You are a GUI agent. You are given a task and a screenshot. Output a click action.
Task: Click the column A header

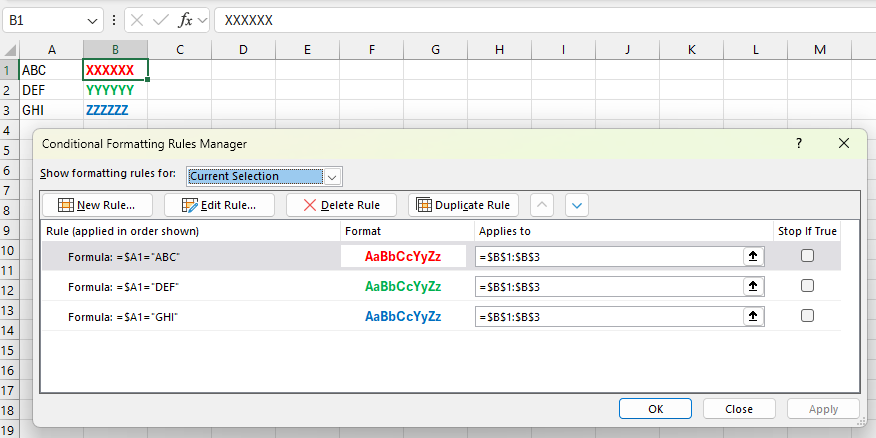click(51, 50)
